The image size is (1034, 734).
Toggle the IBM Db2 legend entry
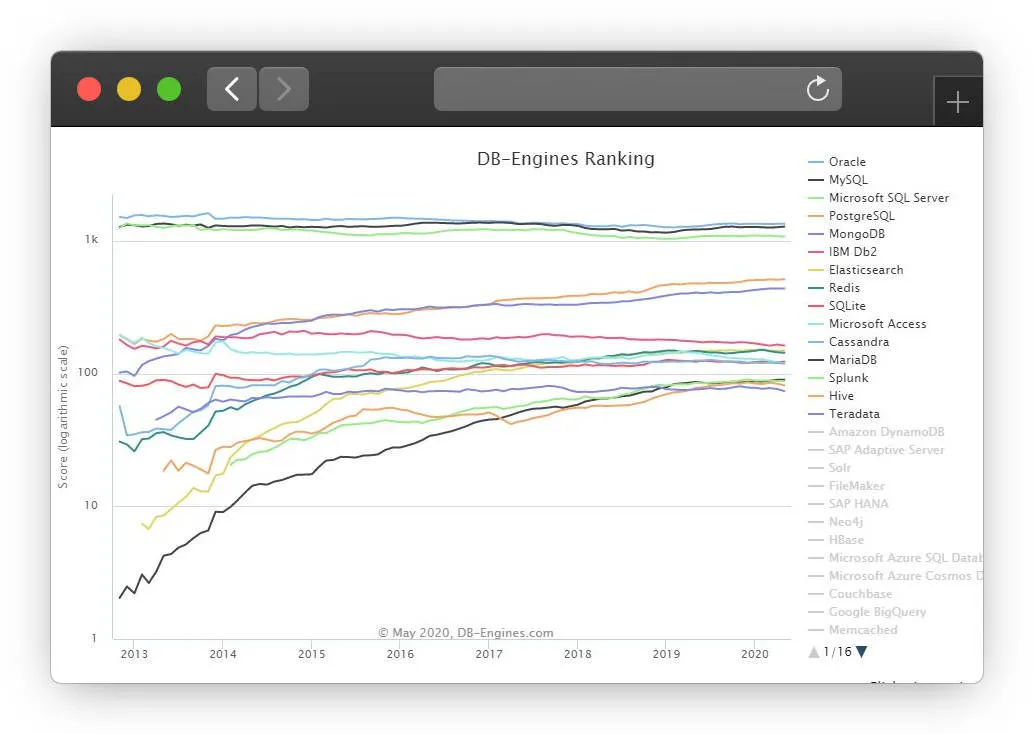click(x=842, y=252)
